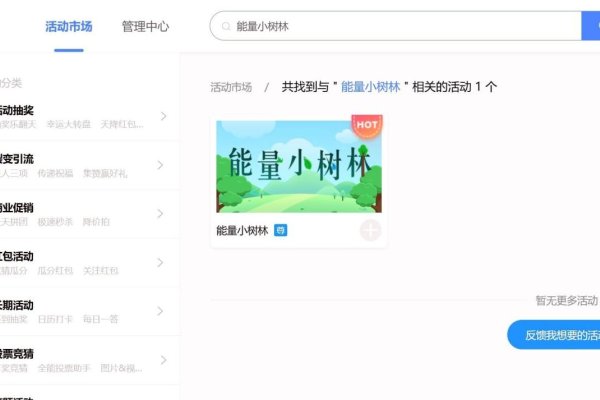600x400 pixels.
Task: Select the 活动抽奖 category heading
Action: (x=16, y=110)
